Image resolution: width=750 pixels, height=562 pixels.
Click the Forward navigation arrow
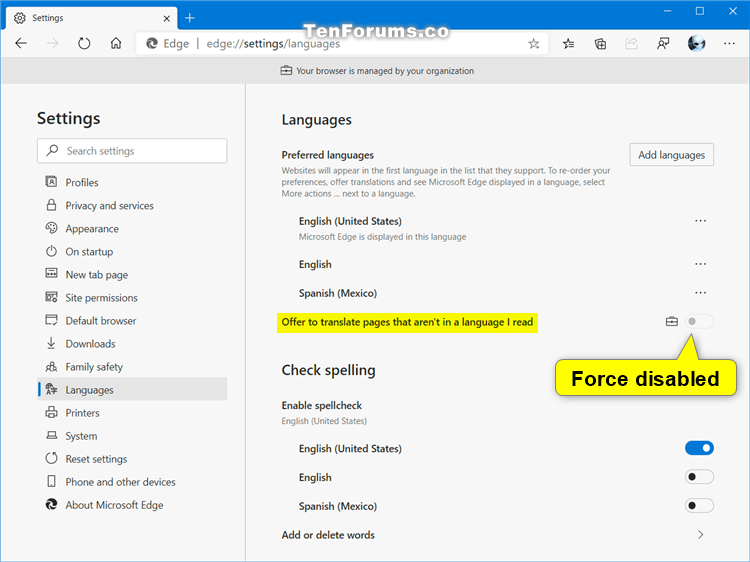(53, 44)
